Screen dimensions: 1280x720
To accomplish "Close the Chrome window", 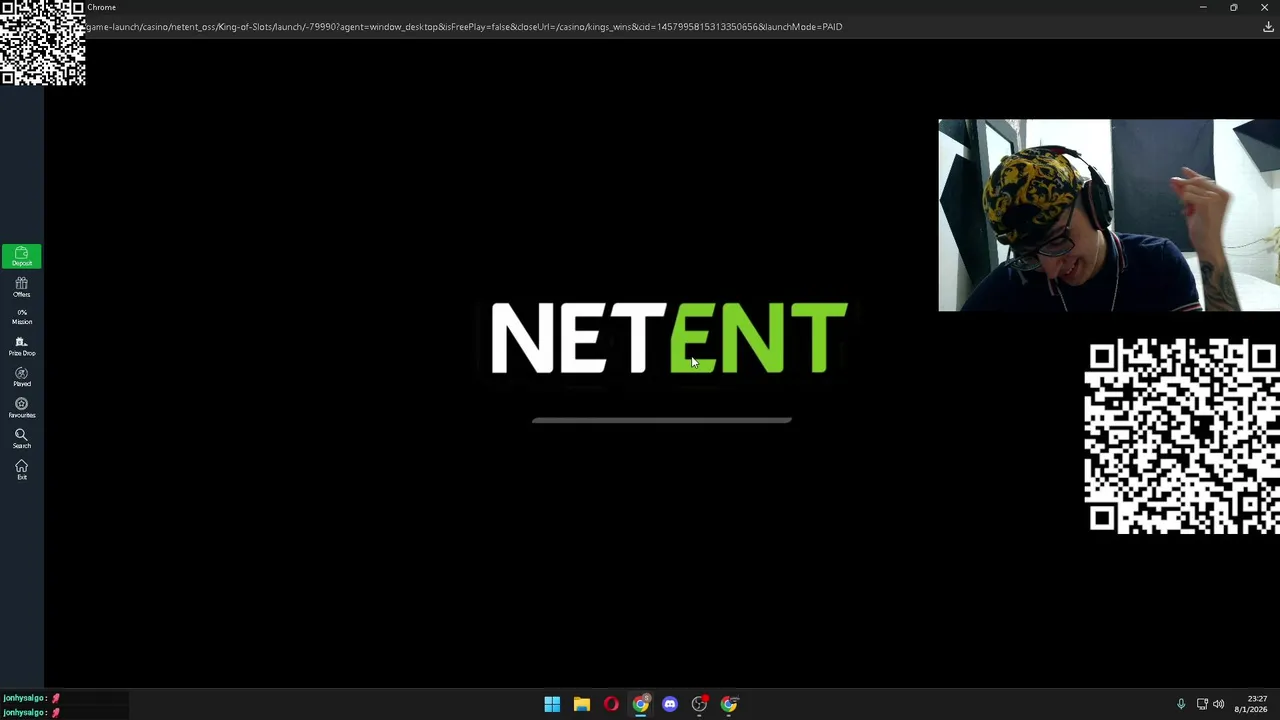I will pyautogui.click(x=1264, y=7).
